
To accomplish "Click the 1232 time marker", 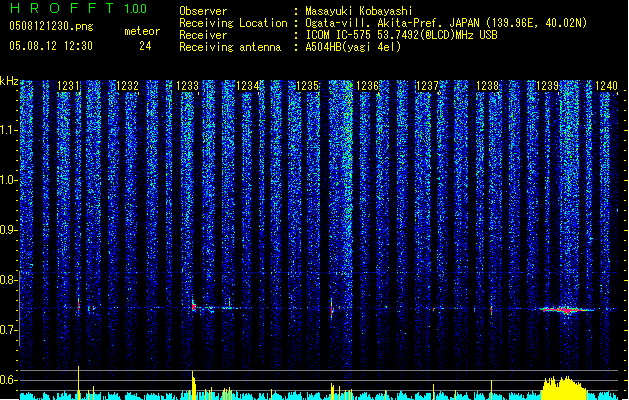I will click(127, 86).
